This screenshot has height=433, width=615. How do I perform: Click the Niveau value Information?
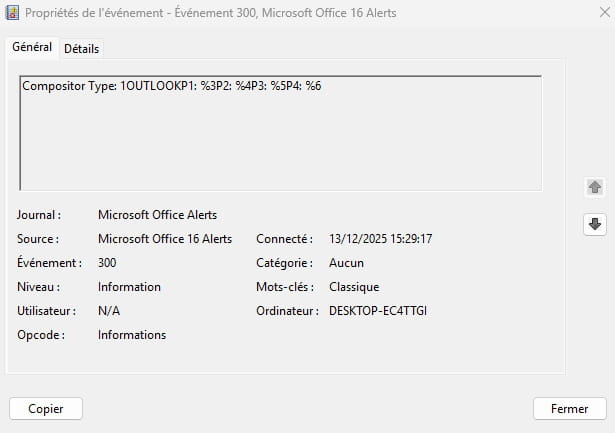click(x=129, y=287)
